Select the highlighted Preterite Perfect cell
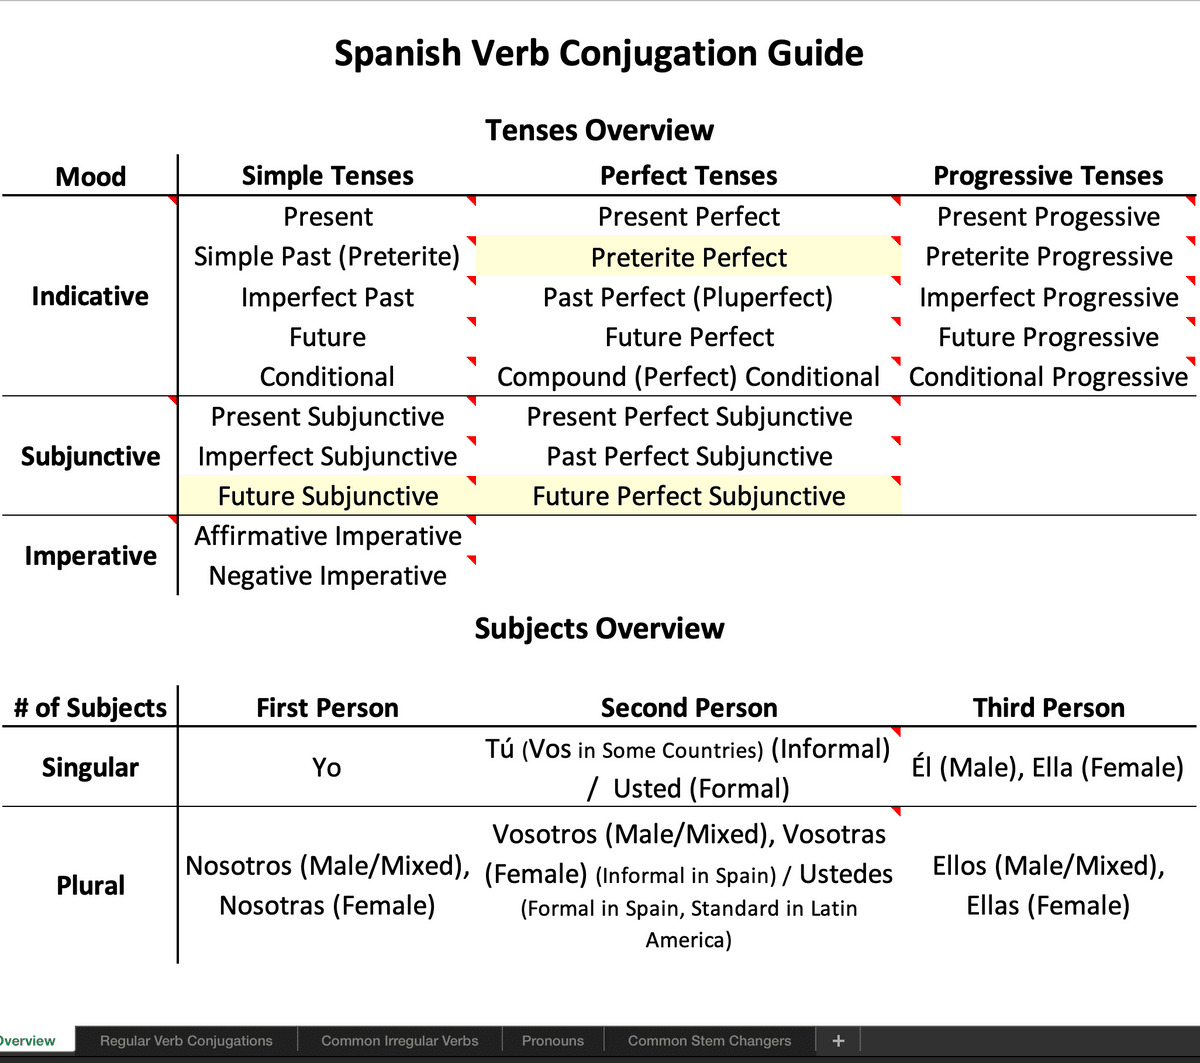The height and width of the screenshot is (1063, 1200). click(x=689, y=257)
